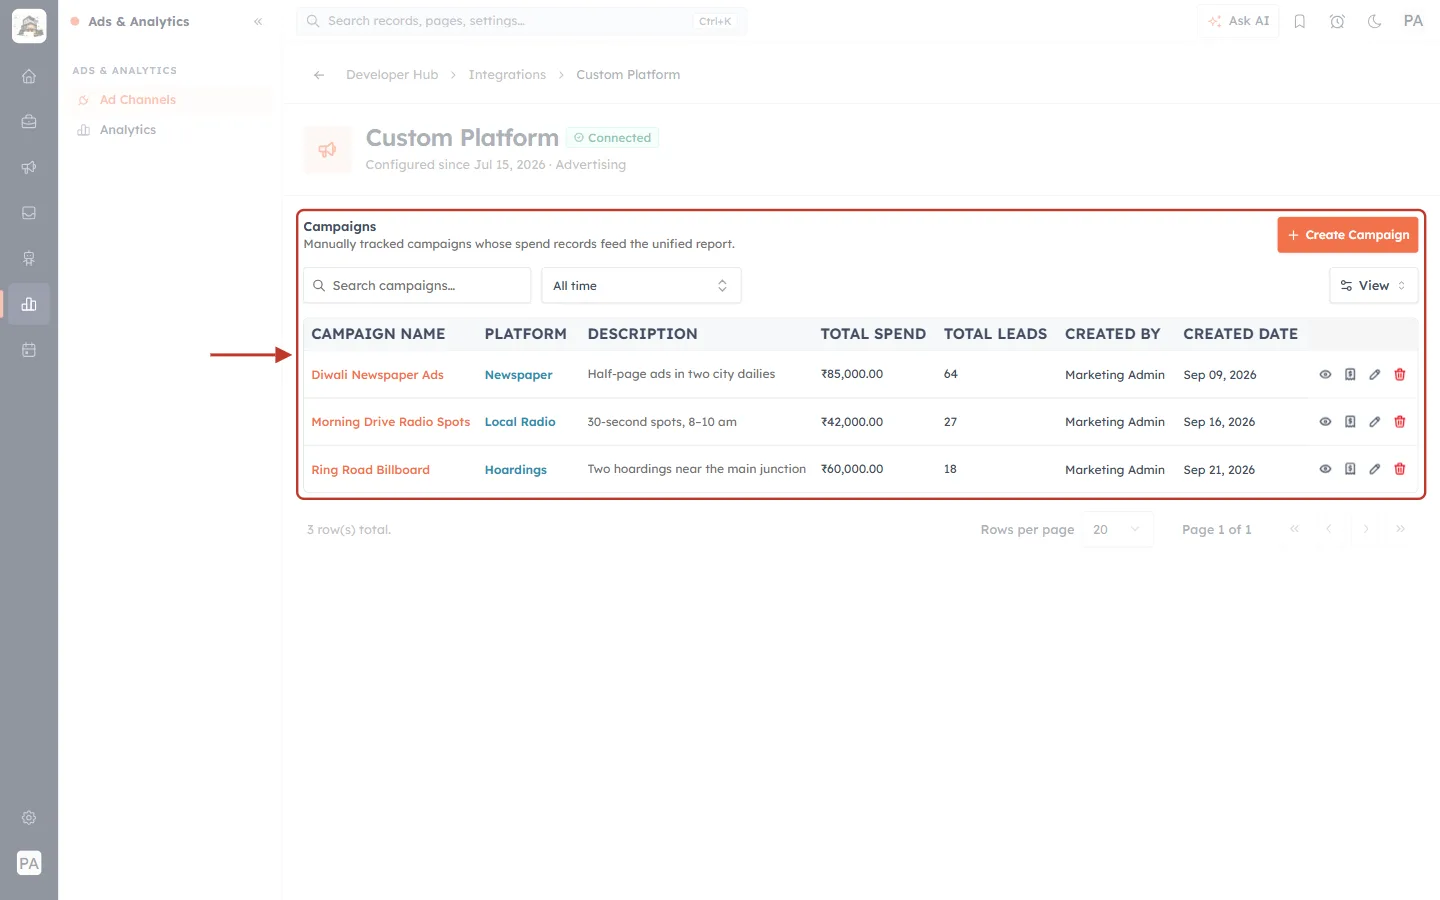Image resolution: width=1440 pixels, height=900 pixels.
Task: Open spend record icon for Diwali Newspaper Ads
Action: pos(1350,375)
